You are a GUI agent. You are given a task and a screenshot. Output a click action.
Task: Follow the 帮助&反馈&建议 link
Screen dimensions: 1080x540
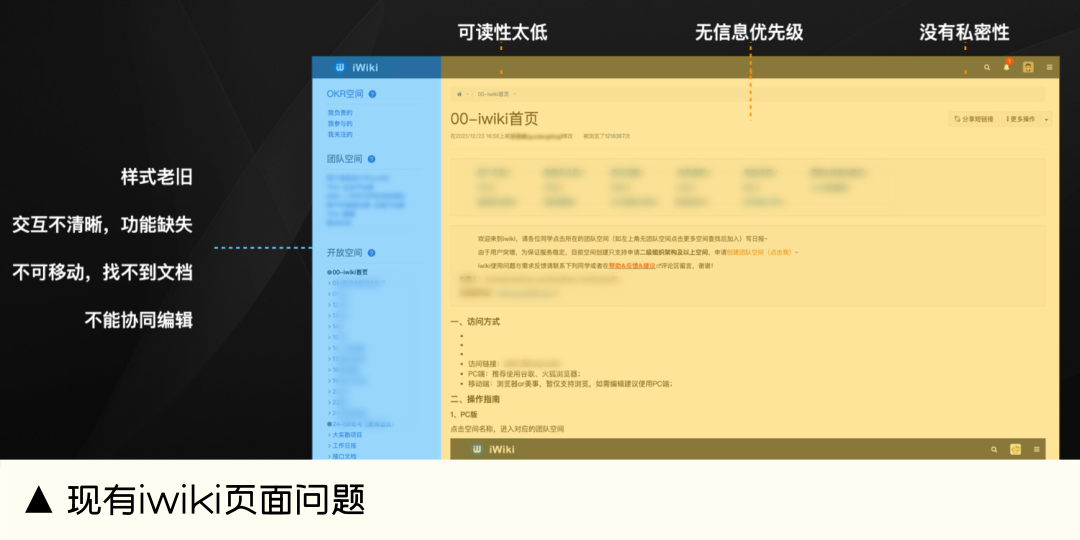632,265
